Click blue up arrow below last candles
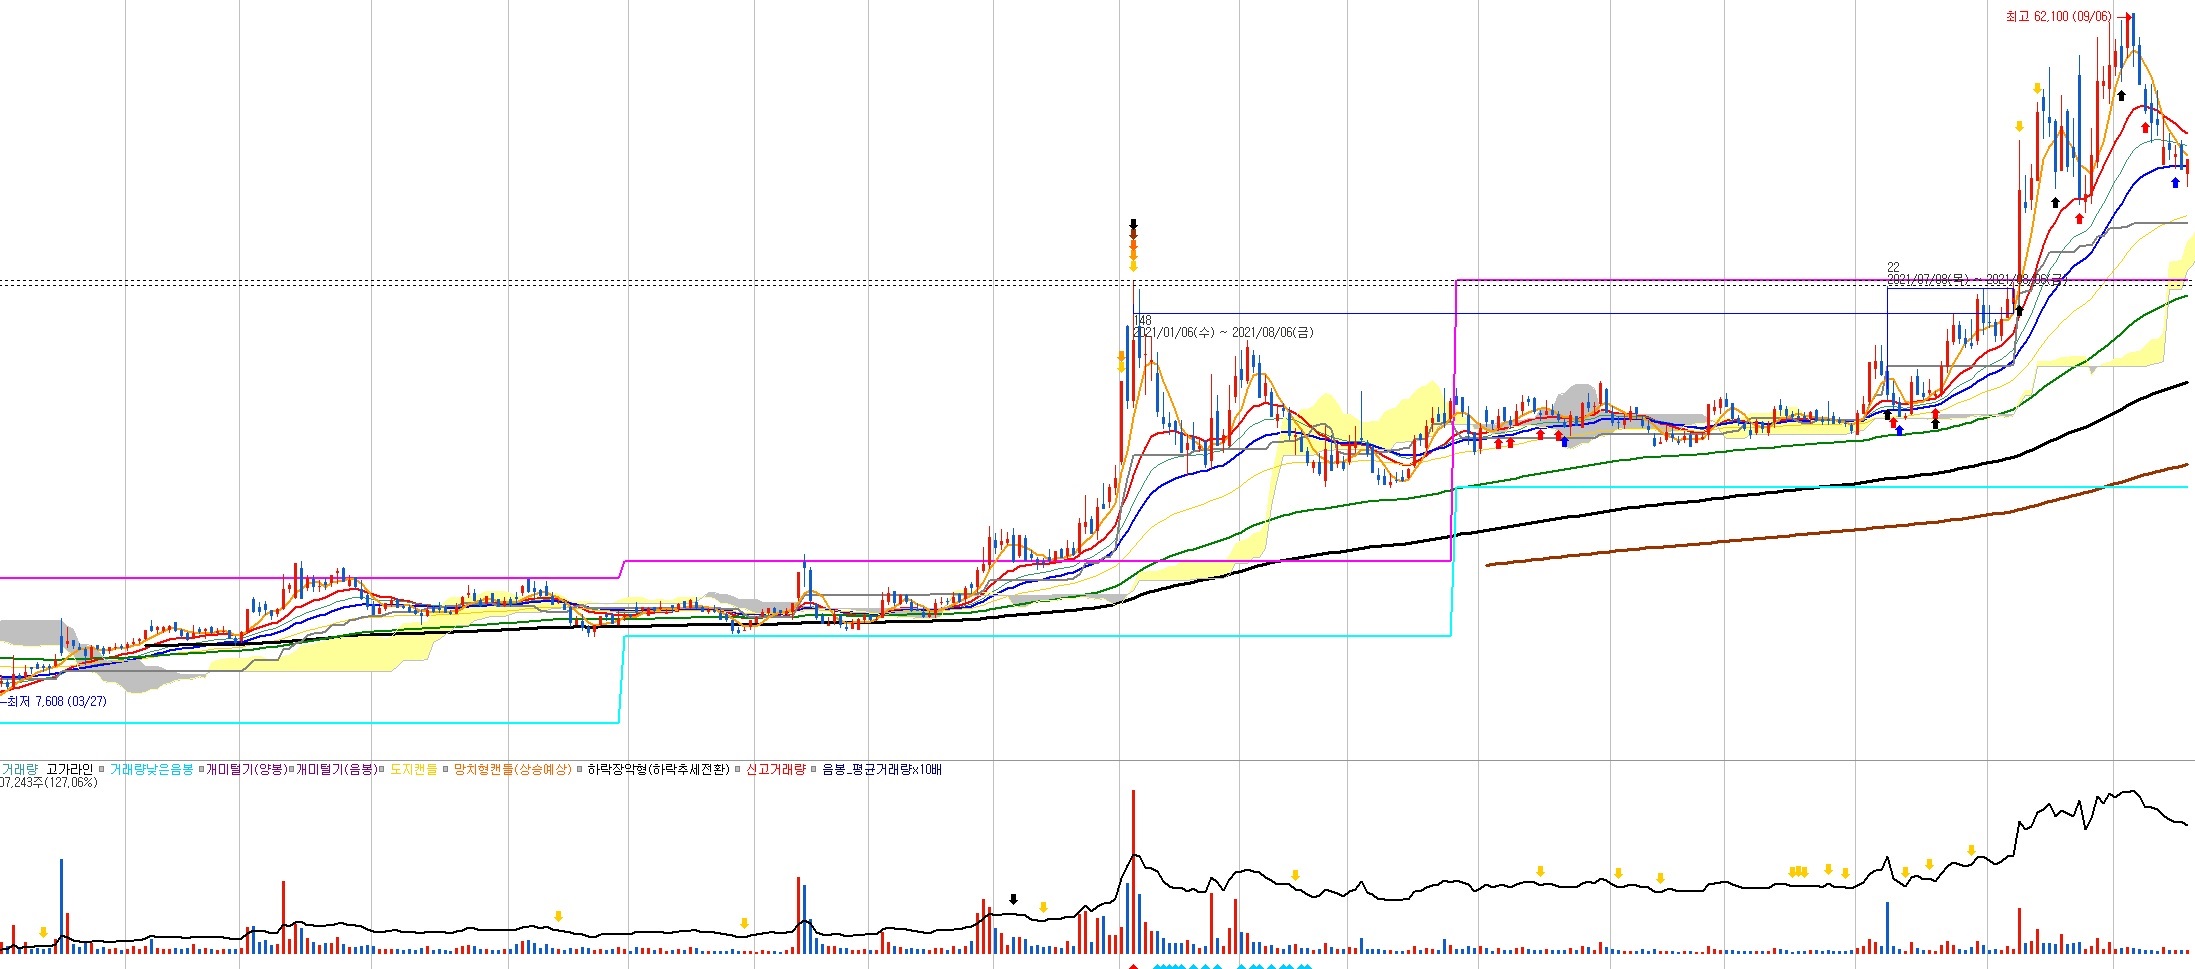Screen dimensions: 2195x969 pos(2175,183)
